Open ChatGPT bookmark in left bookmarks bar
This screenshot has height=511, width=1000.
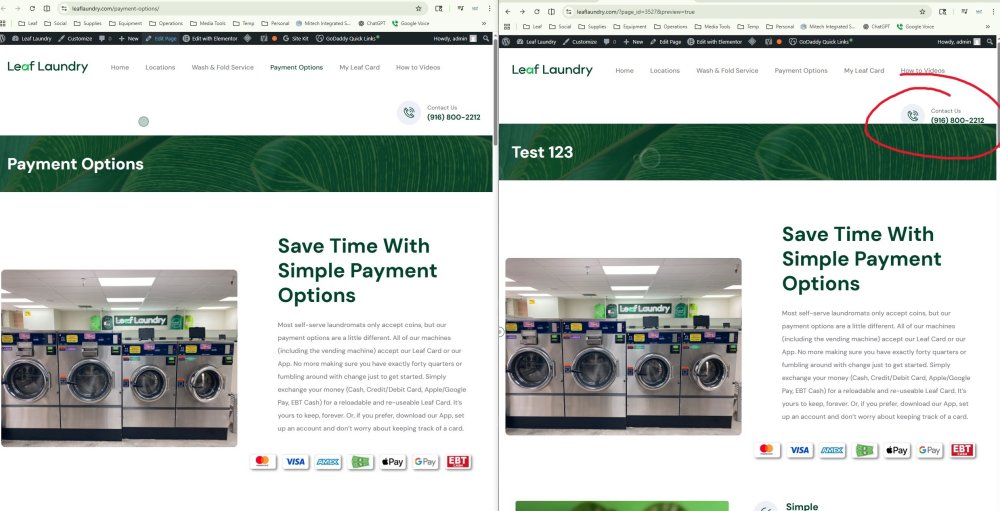(376, 23)
